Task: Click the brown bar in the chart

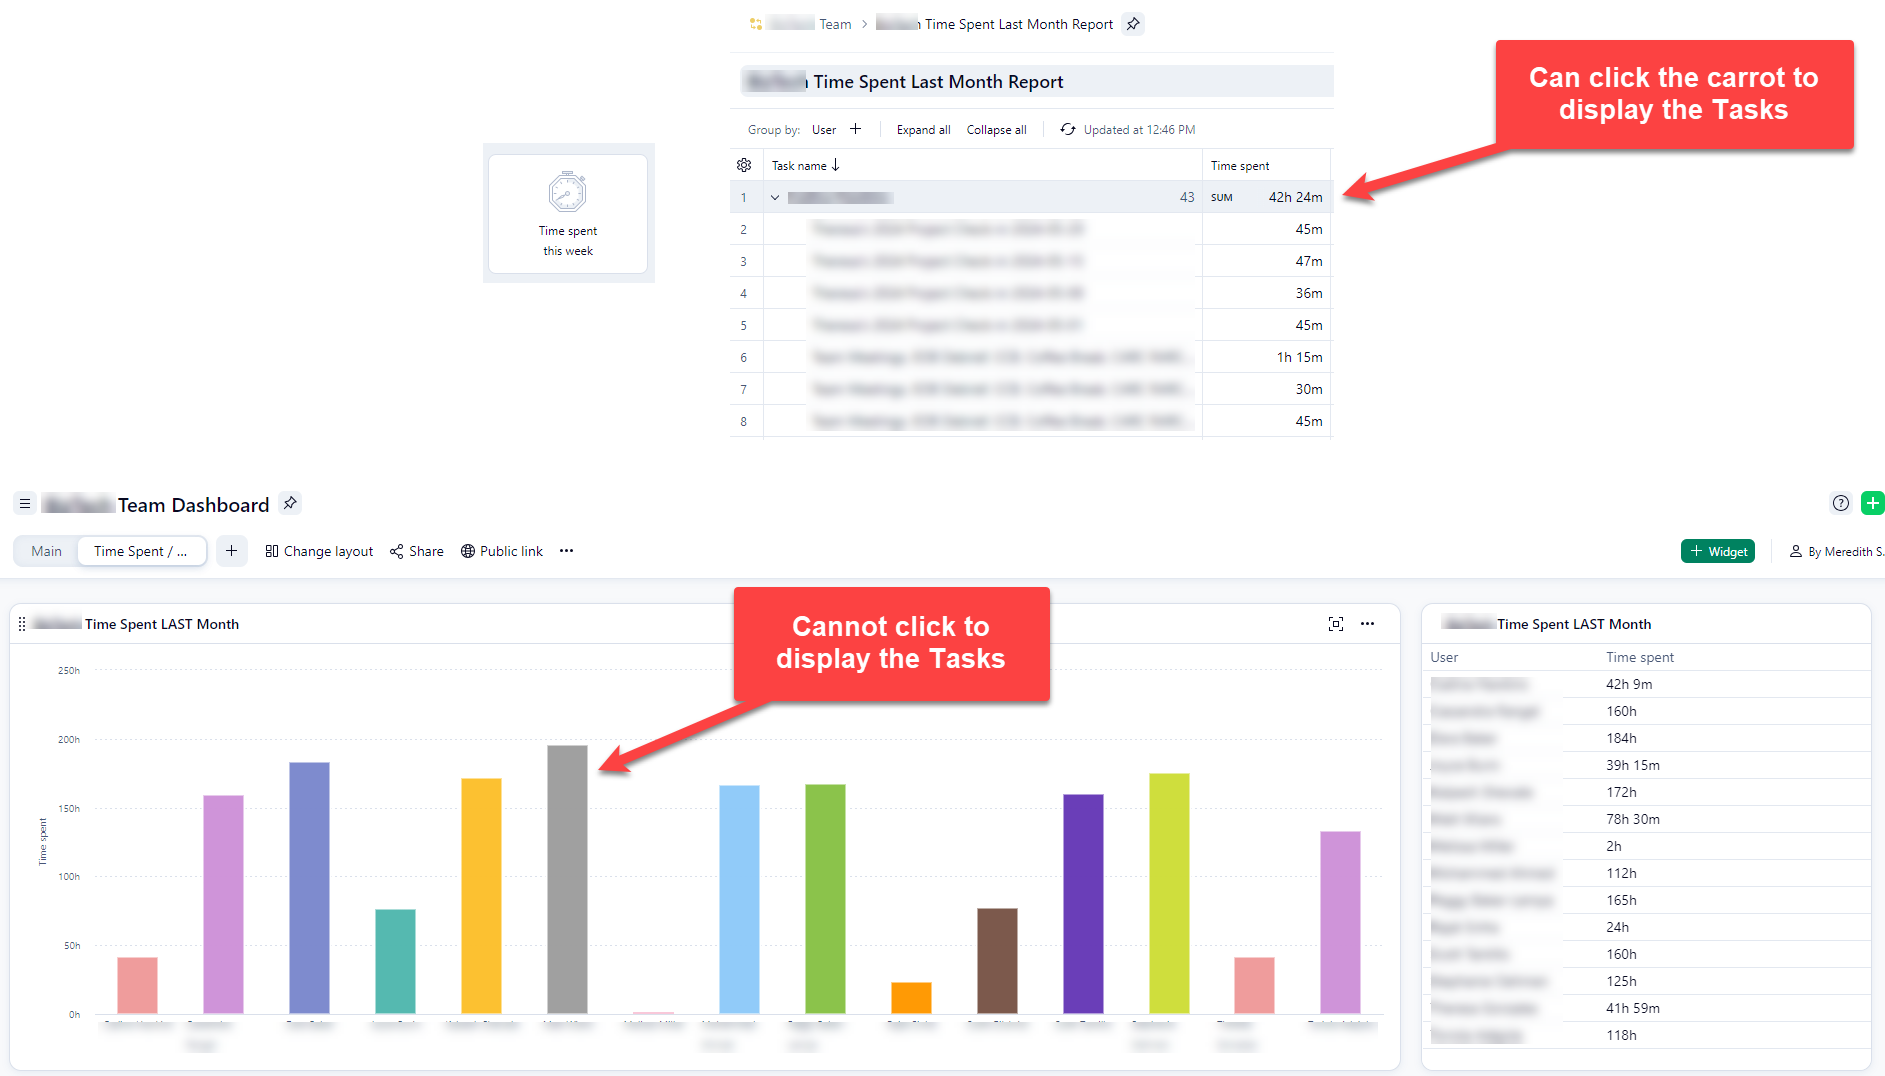Action: click(x=997, y=960)
